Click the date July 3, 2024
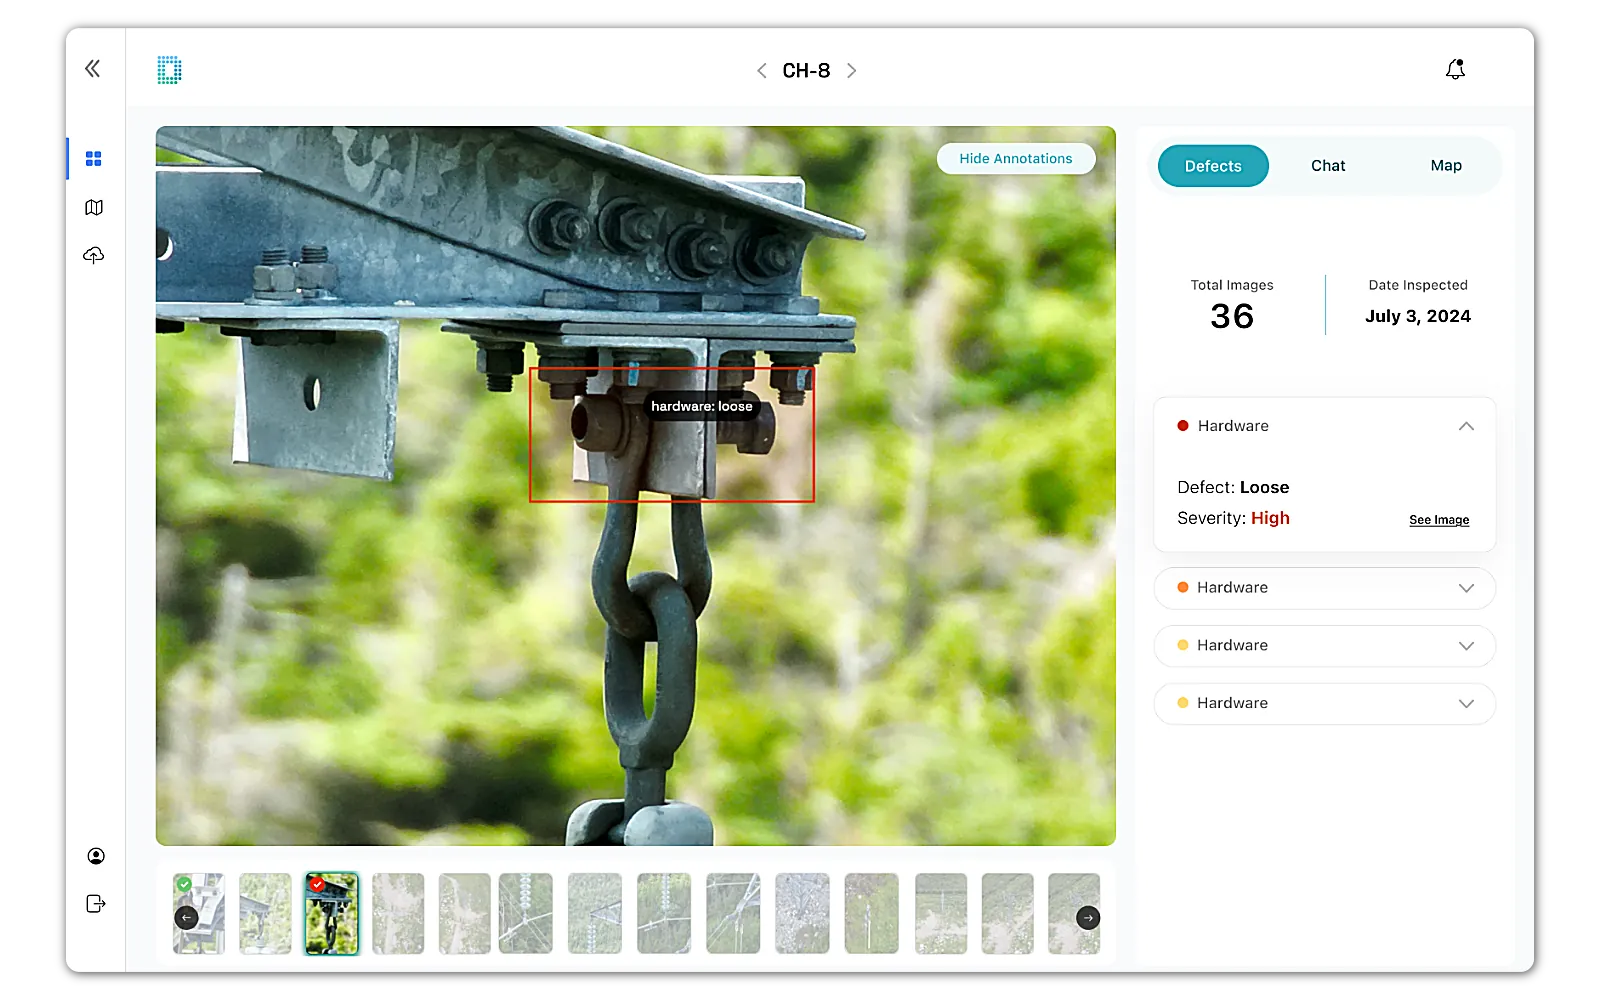This screenshot has height=1000, width=1600. 1418,316
